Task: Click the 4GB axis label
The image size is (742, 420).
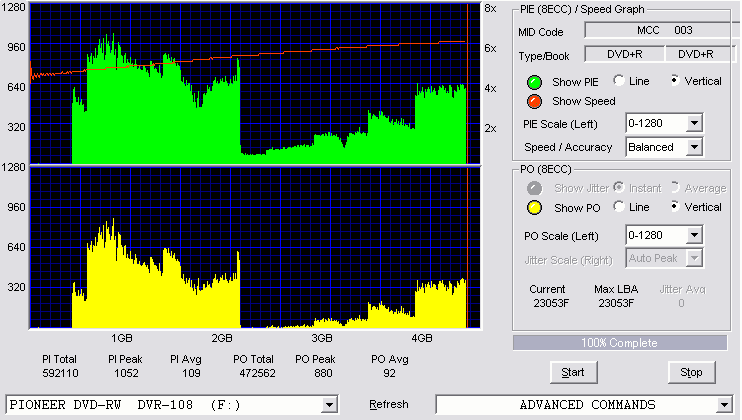Action: [422, 338]
